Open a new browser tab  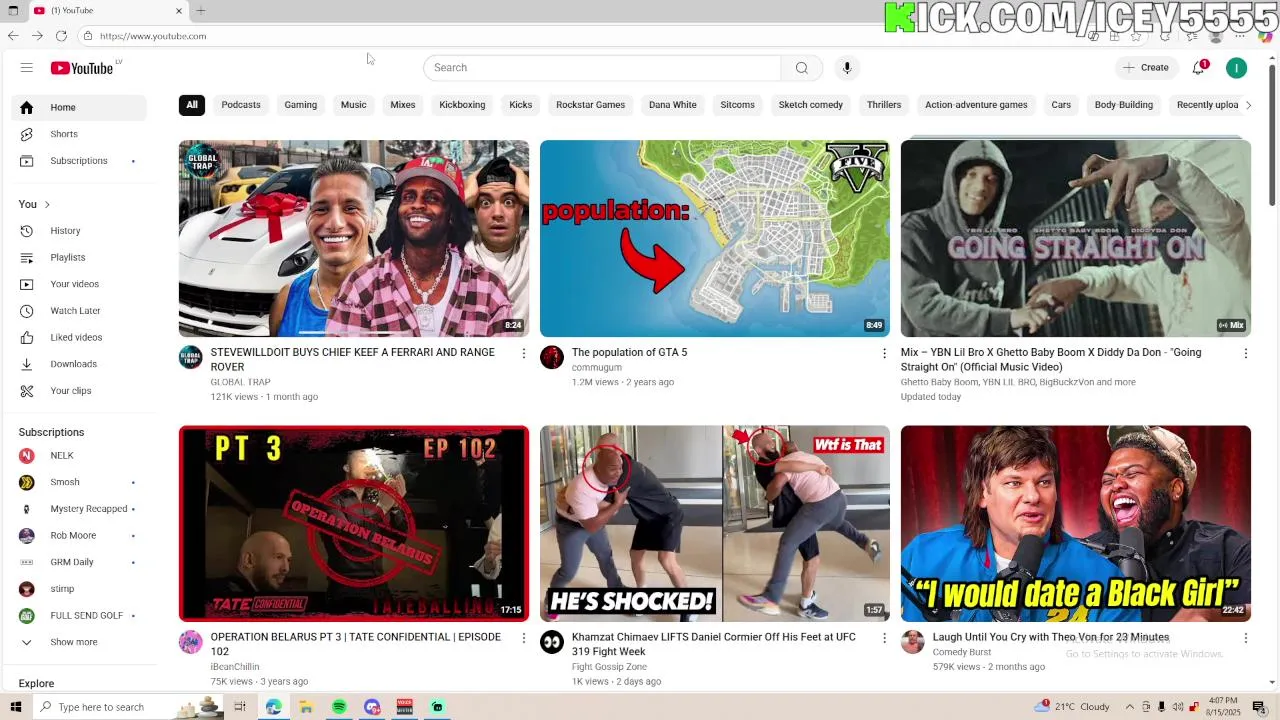(x=200, y=11)
